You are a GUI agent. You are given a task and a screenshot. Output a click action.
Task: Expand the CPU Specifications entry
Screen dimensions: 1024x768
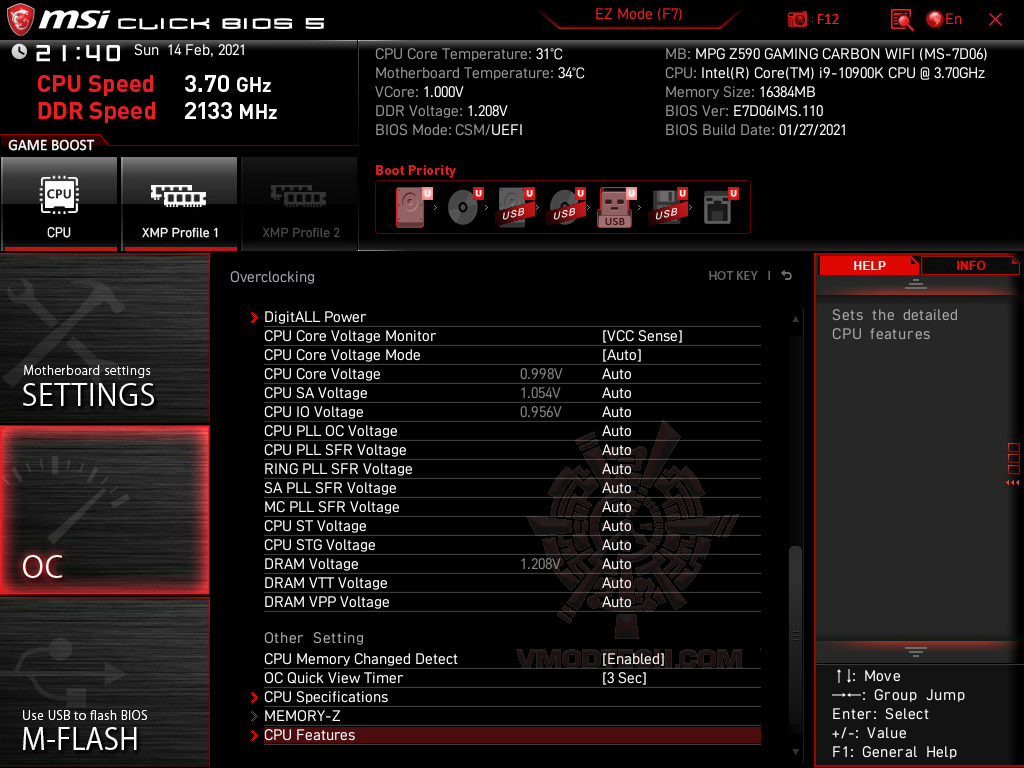[x=326, y=696]
